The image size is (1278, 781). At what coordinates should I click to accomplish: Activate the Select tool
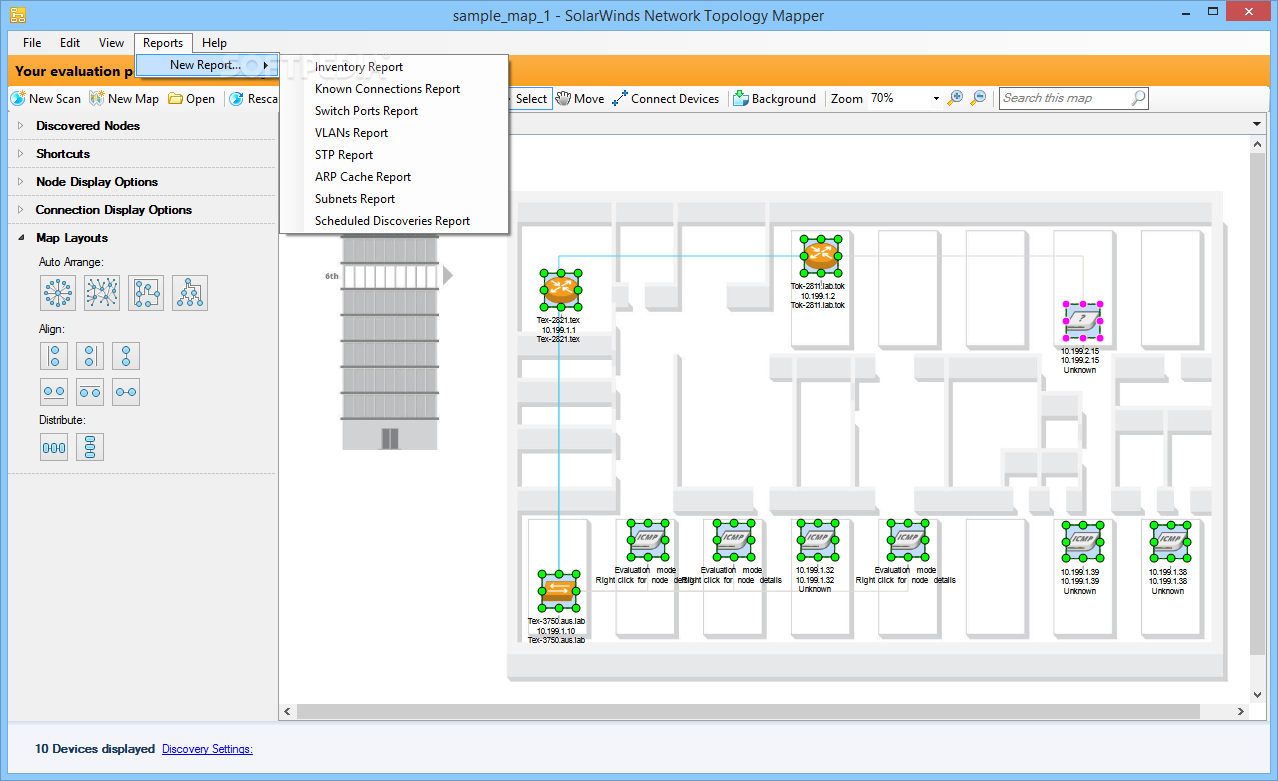click(530, 98)
